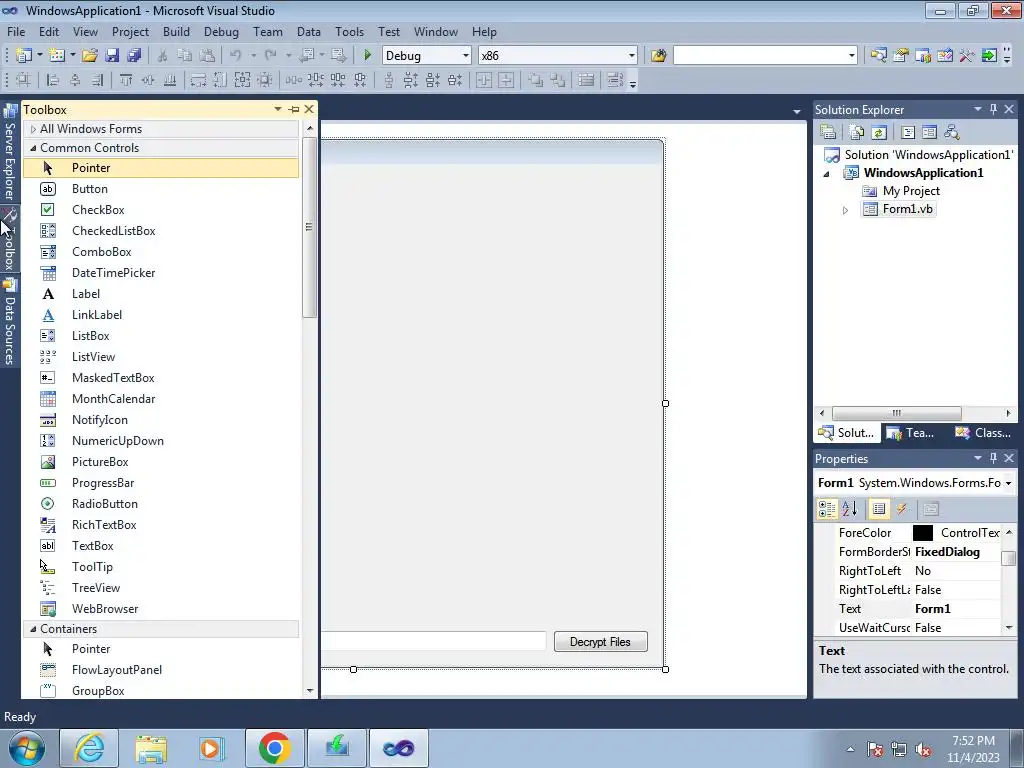Click Refresh icon in Solution Explorer toolbar
This screenshot has width=1024, height=768.
879,133
